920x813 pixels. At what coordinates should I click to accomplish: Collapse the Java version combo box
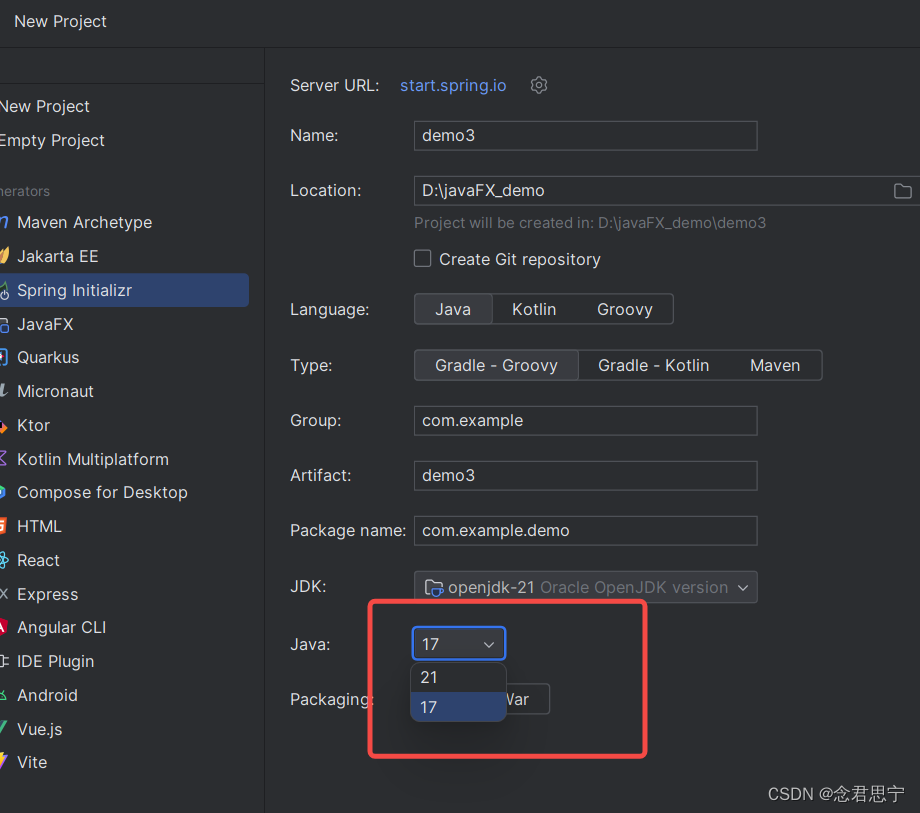459,643
